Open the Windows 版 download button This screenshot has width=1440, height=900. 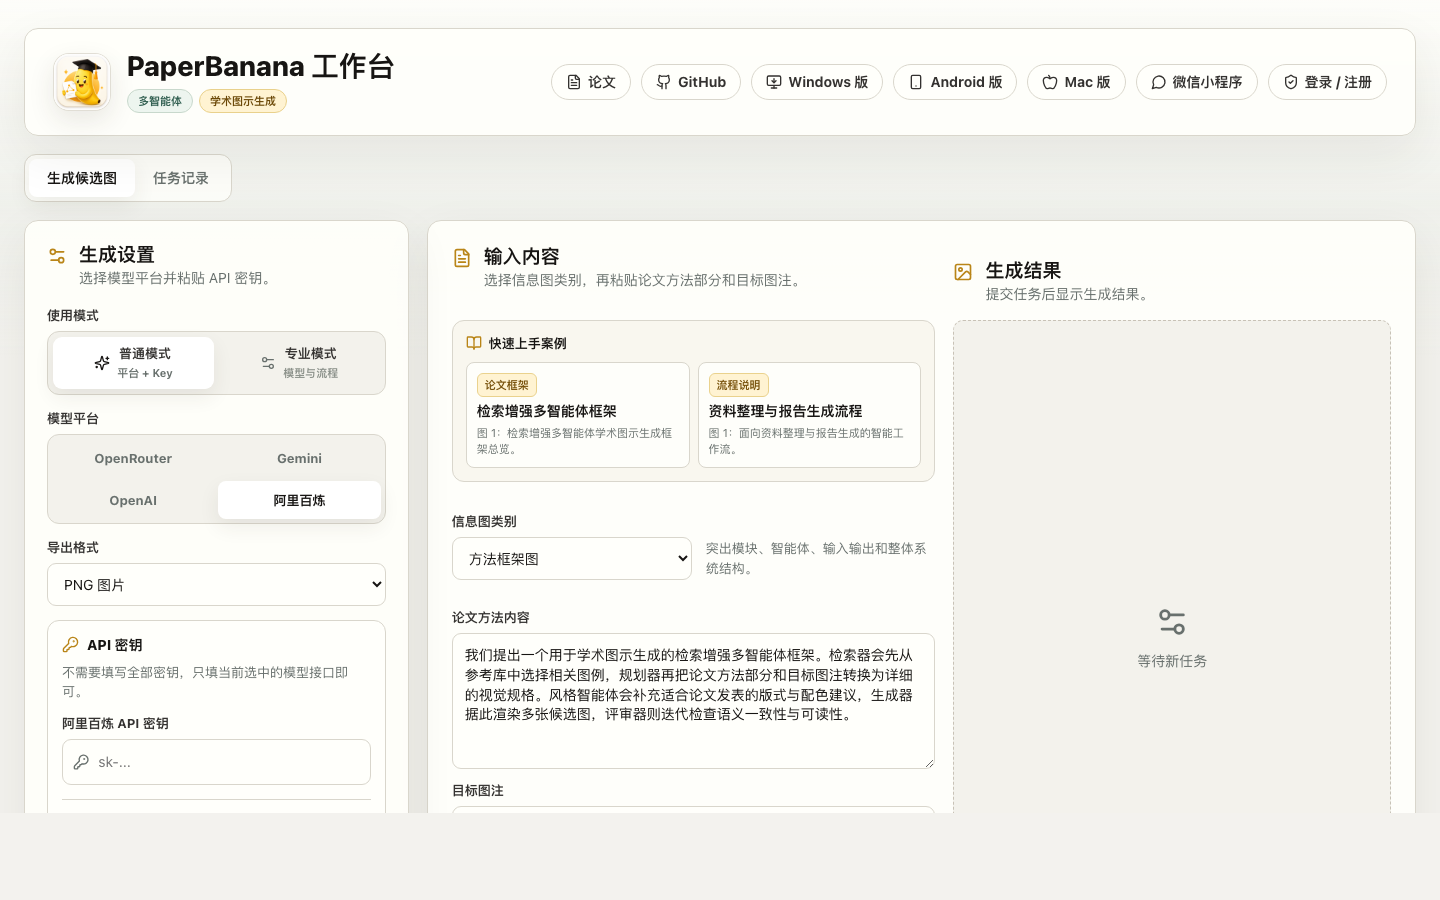(x=817, y=82)
